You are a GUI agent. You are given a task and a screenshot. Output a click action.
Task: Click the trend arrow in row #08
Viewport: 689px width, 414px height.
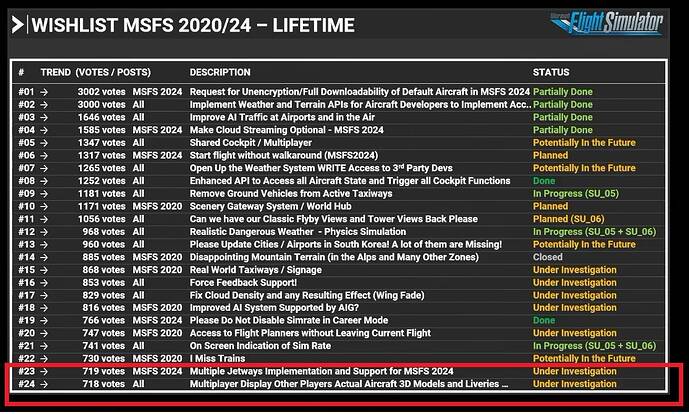tap(44, 181)
